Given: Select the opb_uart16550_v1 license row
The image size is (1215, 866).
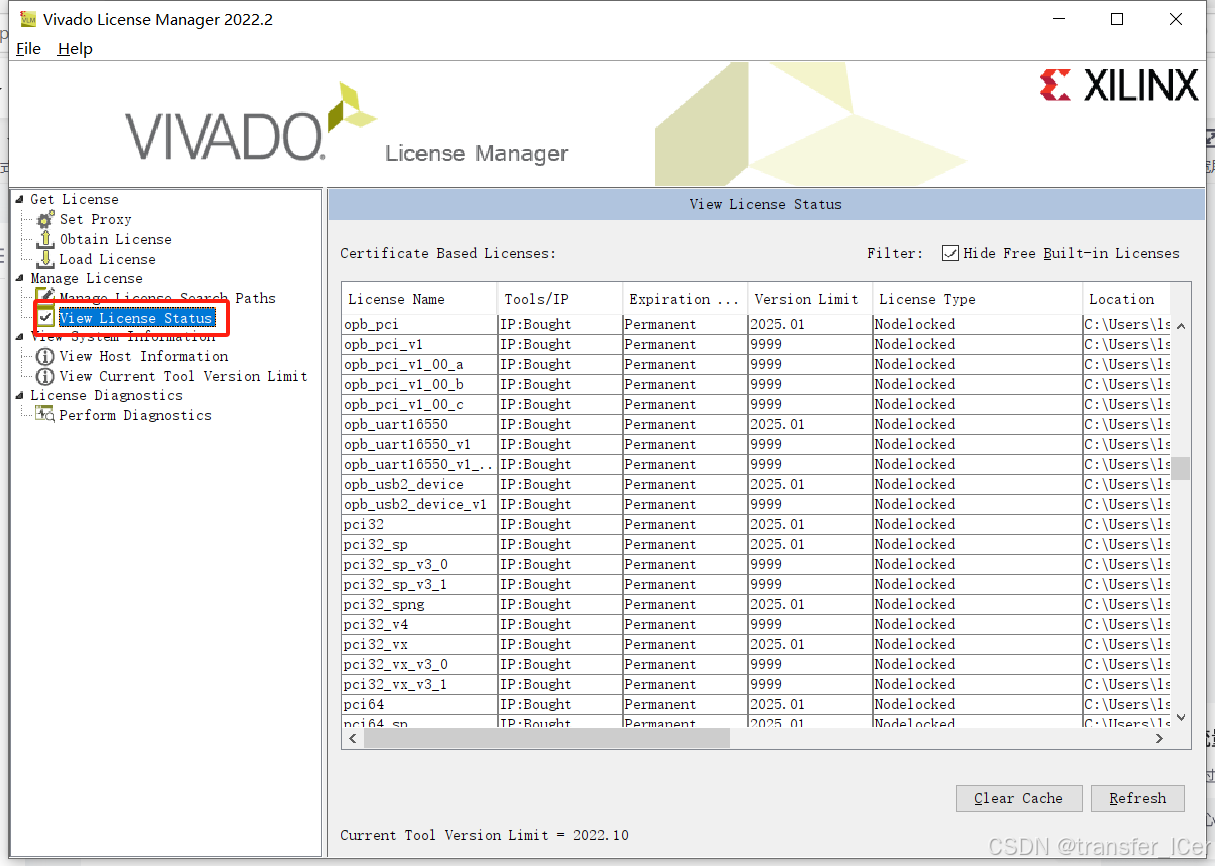Looking at the screenshot, I should 756,444.
